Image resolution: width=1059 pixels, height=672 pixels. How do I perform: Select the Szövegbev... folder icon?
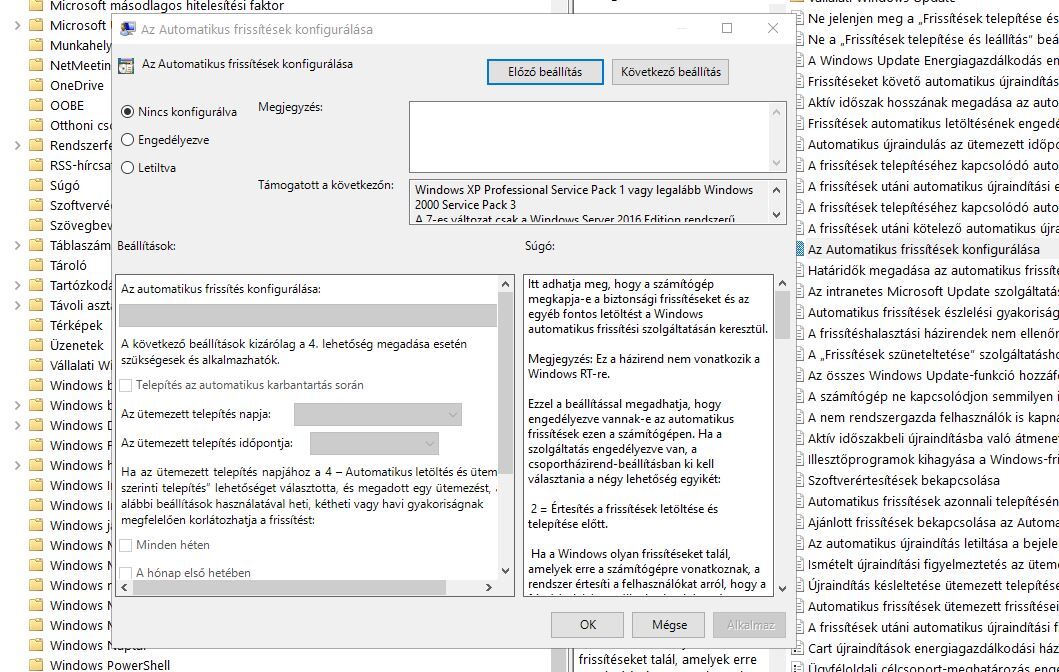[x=36, y=226]
